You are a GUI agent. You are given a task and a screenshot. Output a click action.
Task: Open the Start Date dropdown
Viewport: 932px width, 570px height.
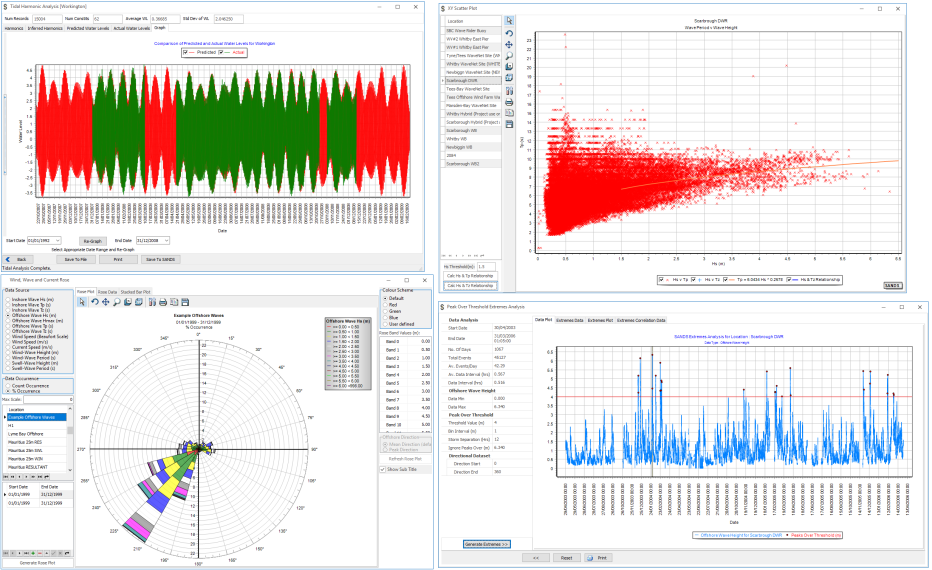point(57,240)
